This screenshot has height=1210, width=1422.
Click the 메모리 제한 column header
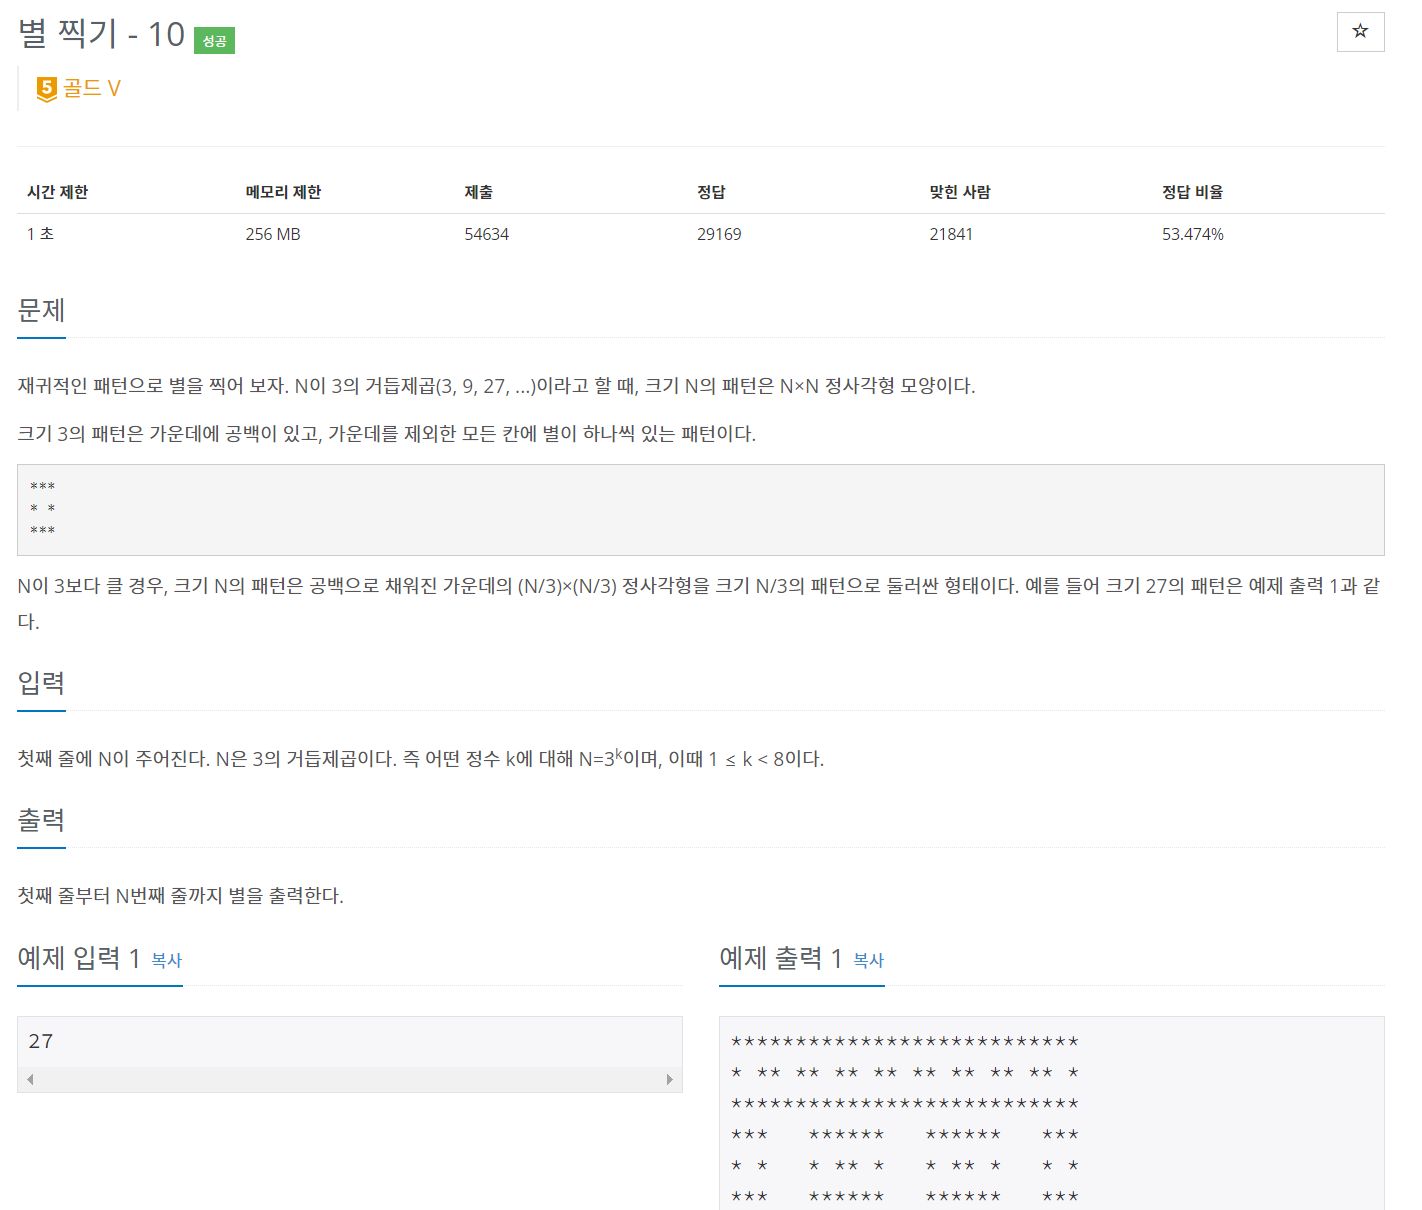click(283, 192)
